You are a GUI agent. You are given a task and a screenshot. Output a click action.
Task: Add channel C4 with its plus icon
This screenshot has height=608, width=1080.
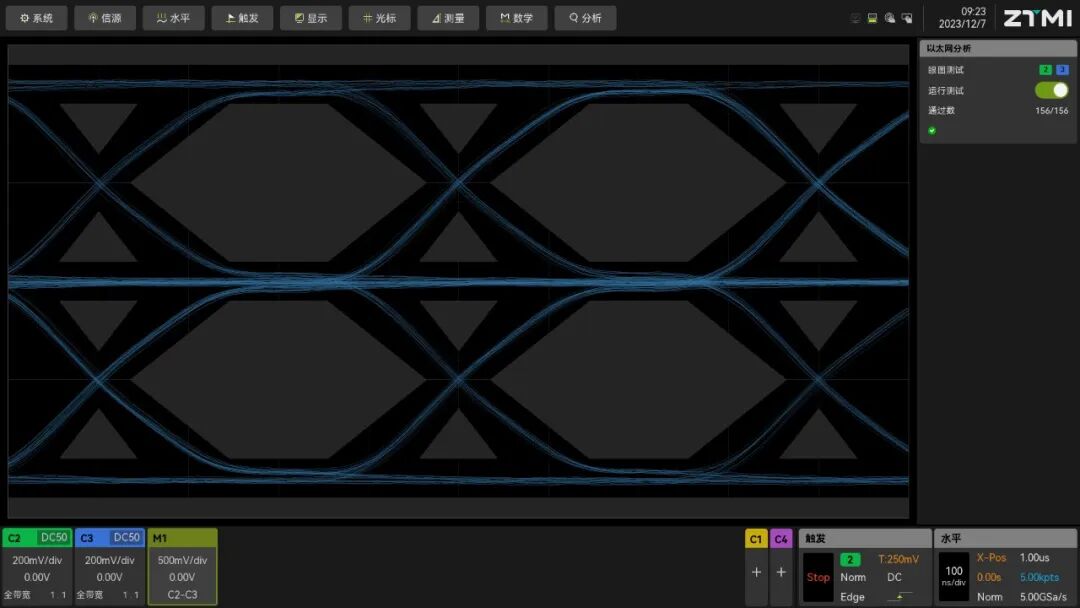[x=781, y=572]
